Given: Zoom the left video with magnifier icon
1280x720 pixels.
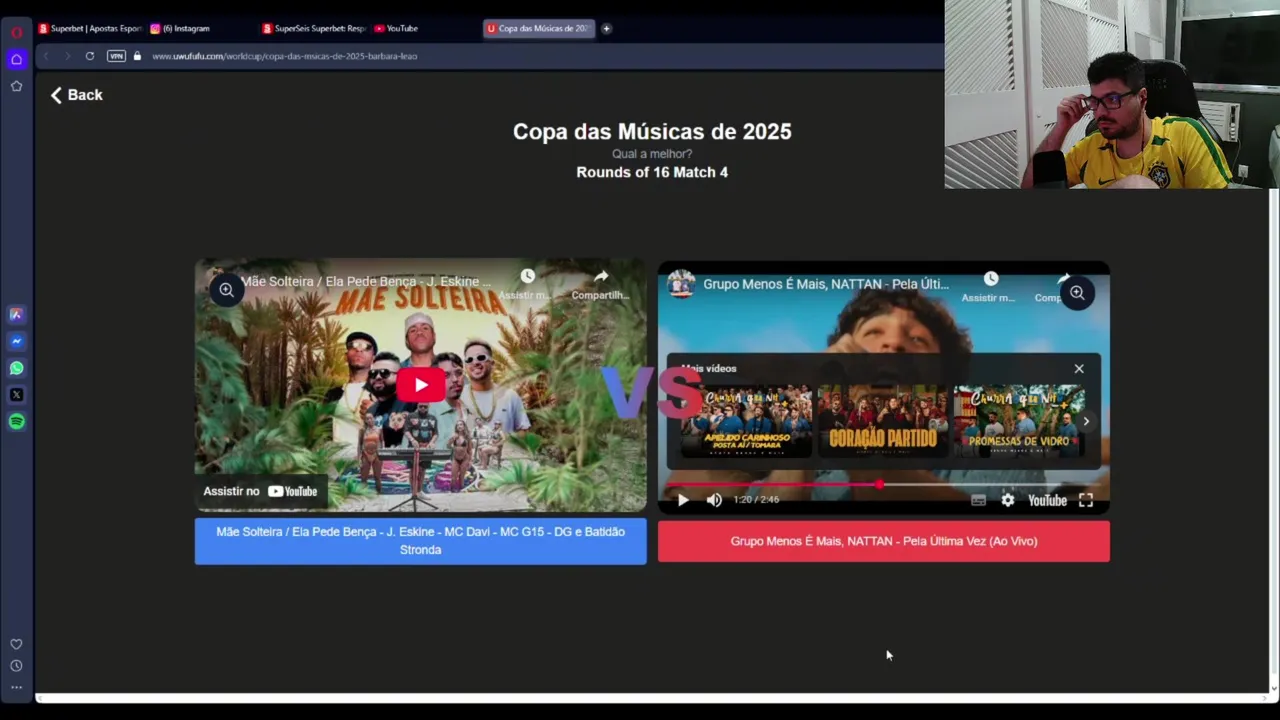Looking at the screenshot, I should click(227, 290).
